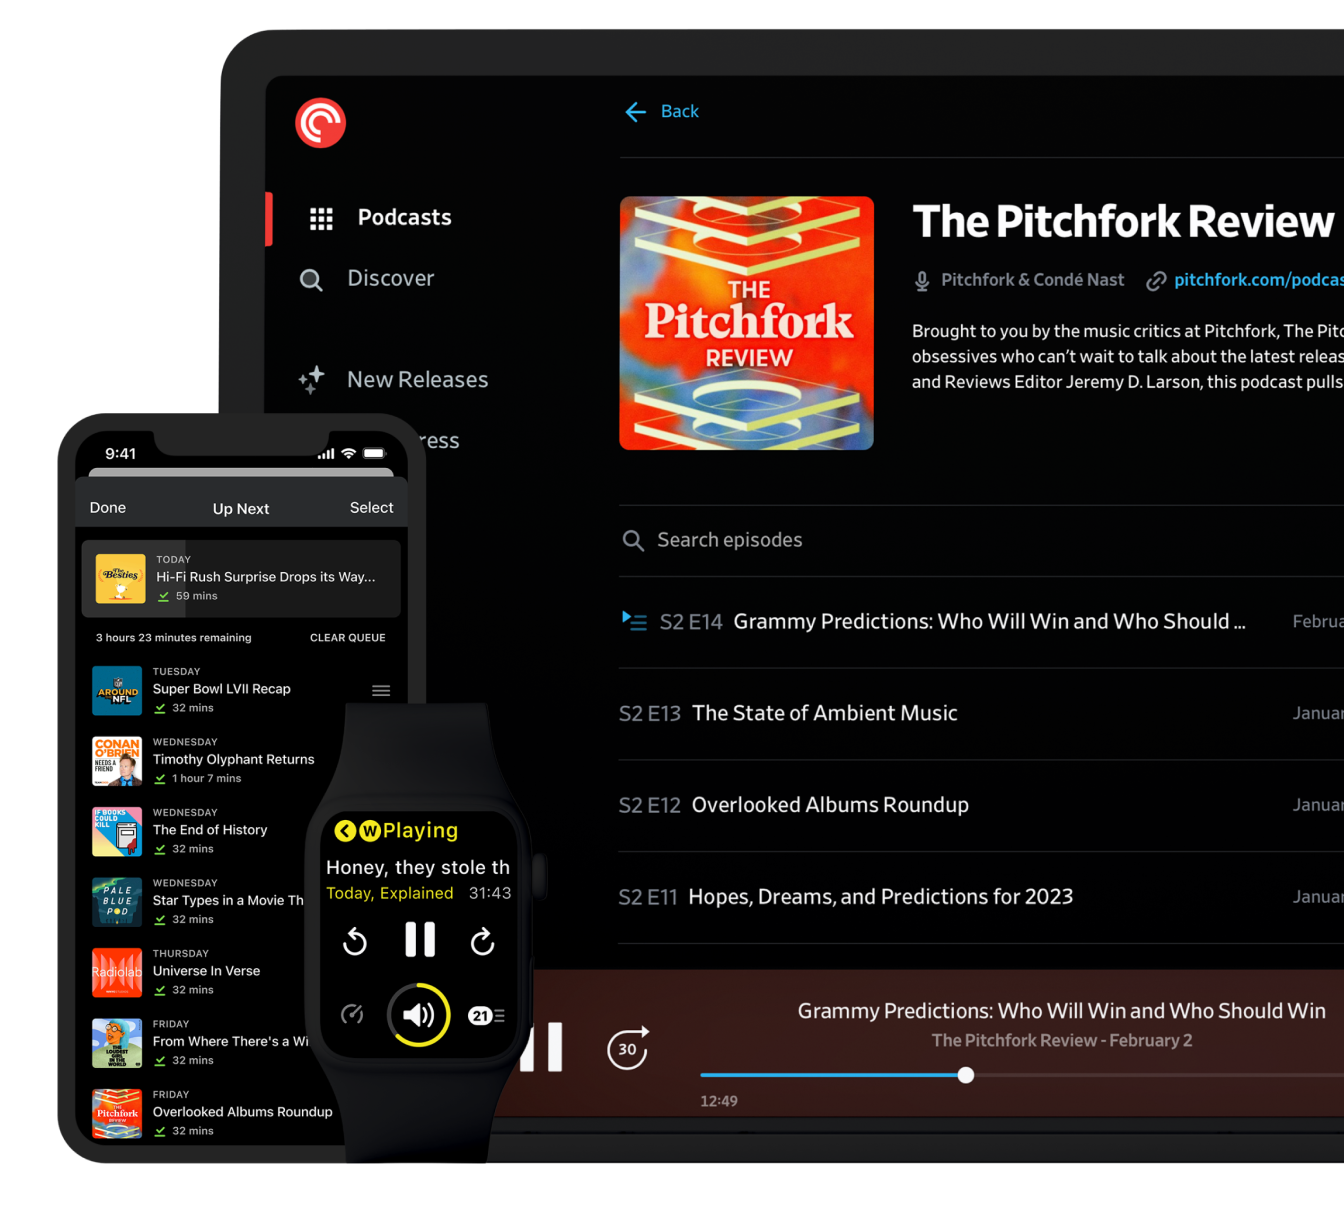Image resolution: width=1344 pixels, height=1216 pixels.
Task: Pause playback on the watch
Action: pos(420,940)
